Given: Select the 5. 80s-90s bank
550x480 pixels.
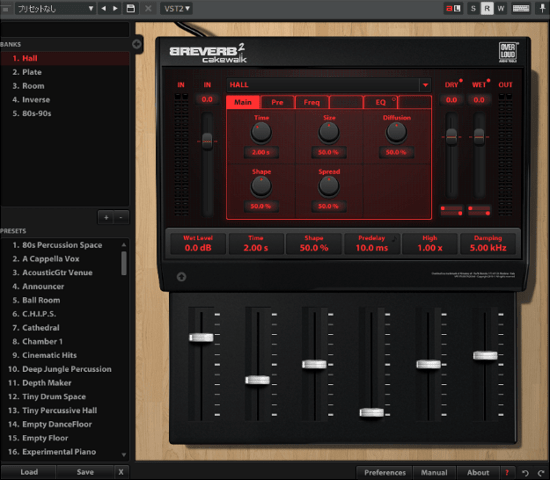Looking at the screenshot, I should 65,113.
